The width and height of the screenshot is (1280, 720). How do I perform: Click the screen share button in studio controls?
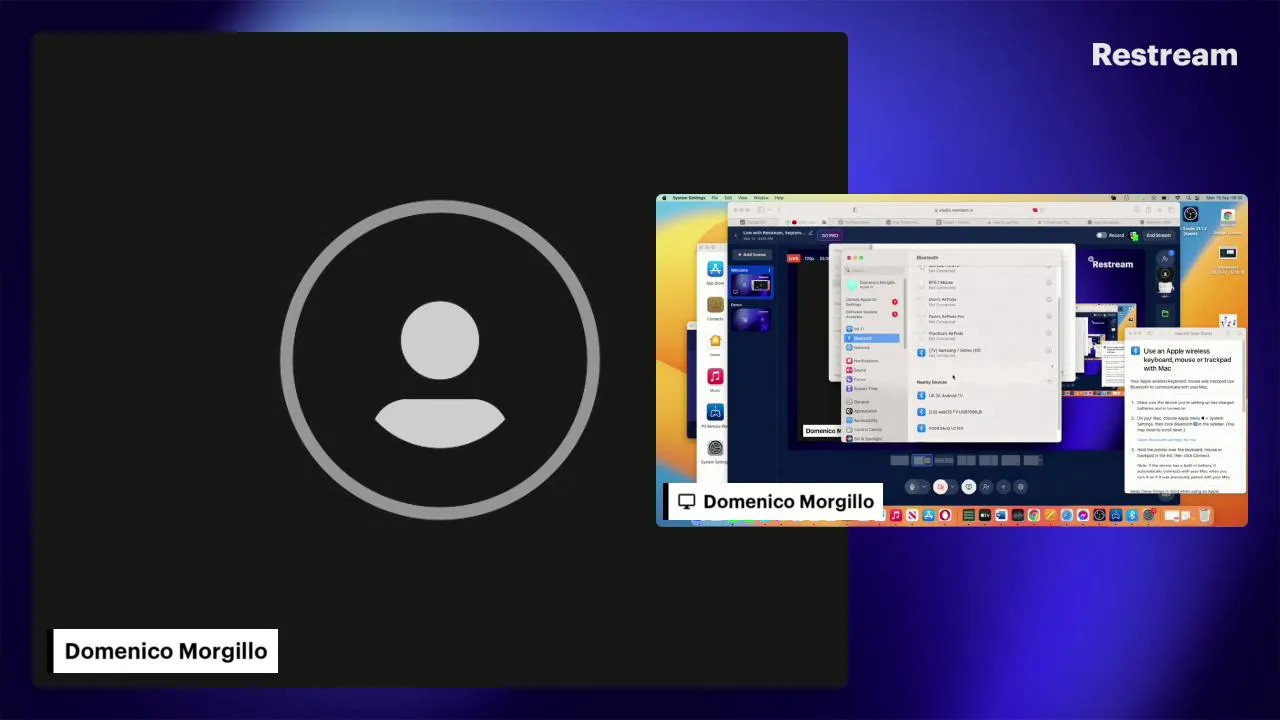[x=968, y=487]
